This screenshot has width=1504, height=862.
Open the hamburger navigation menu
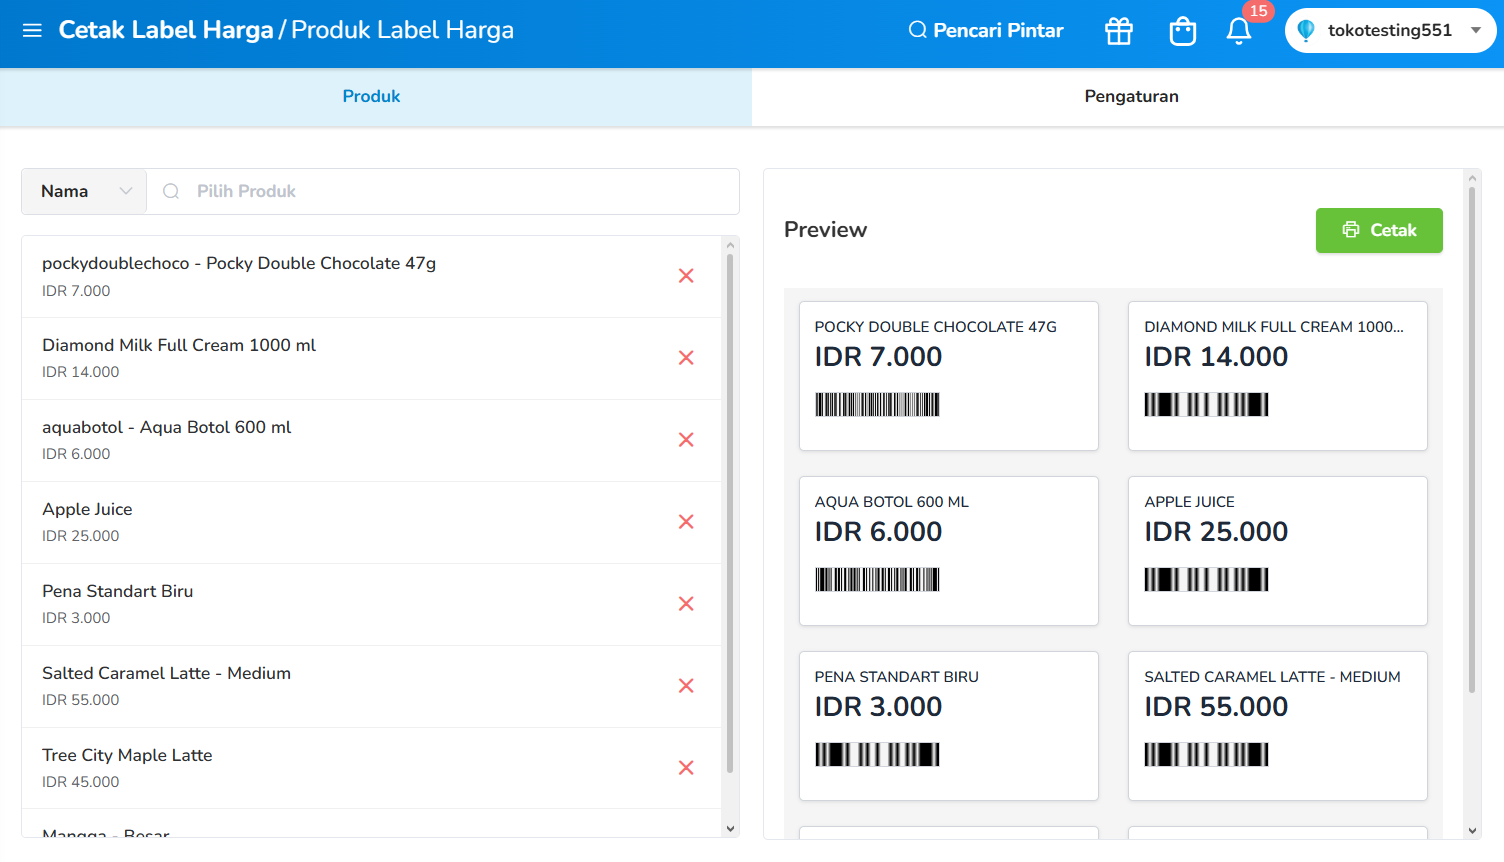point(32,30)
